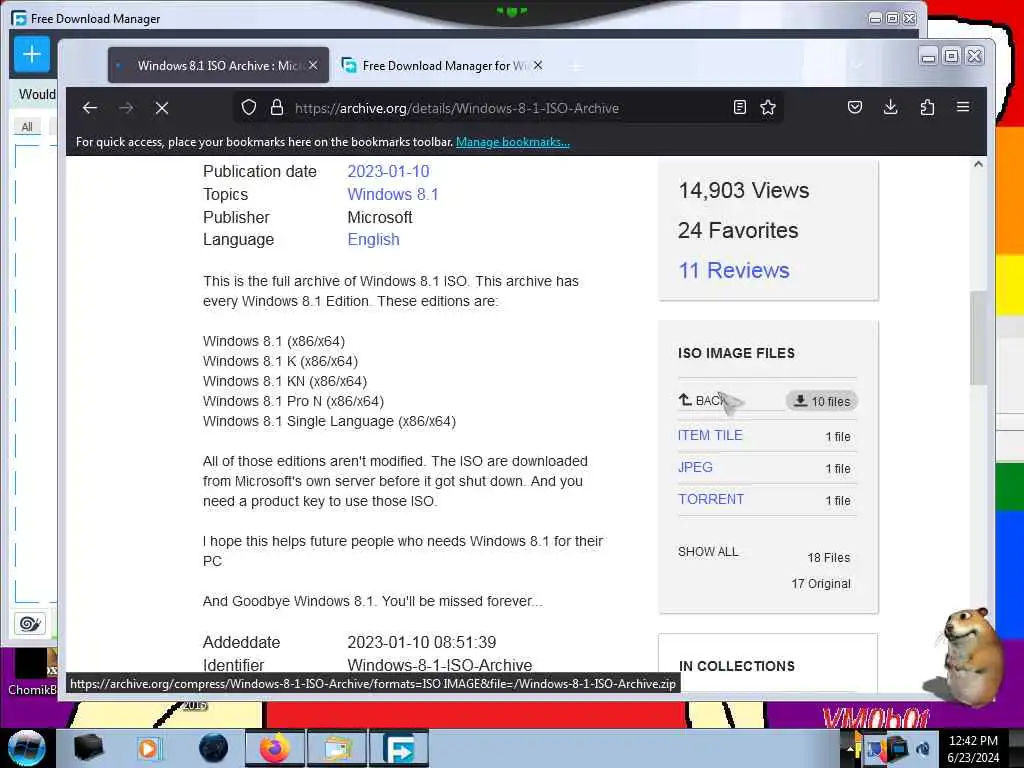The image size is (1024, 768).
Task: Stop page loading with the X button
Action: (x=162, y=108)
